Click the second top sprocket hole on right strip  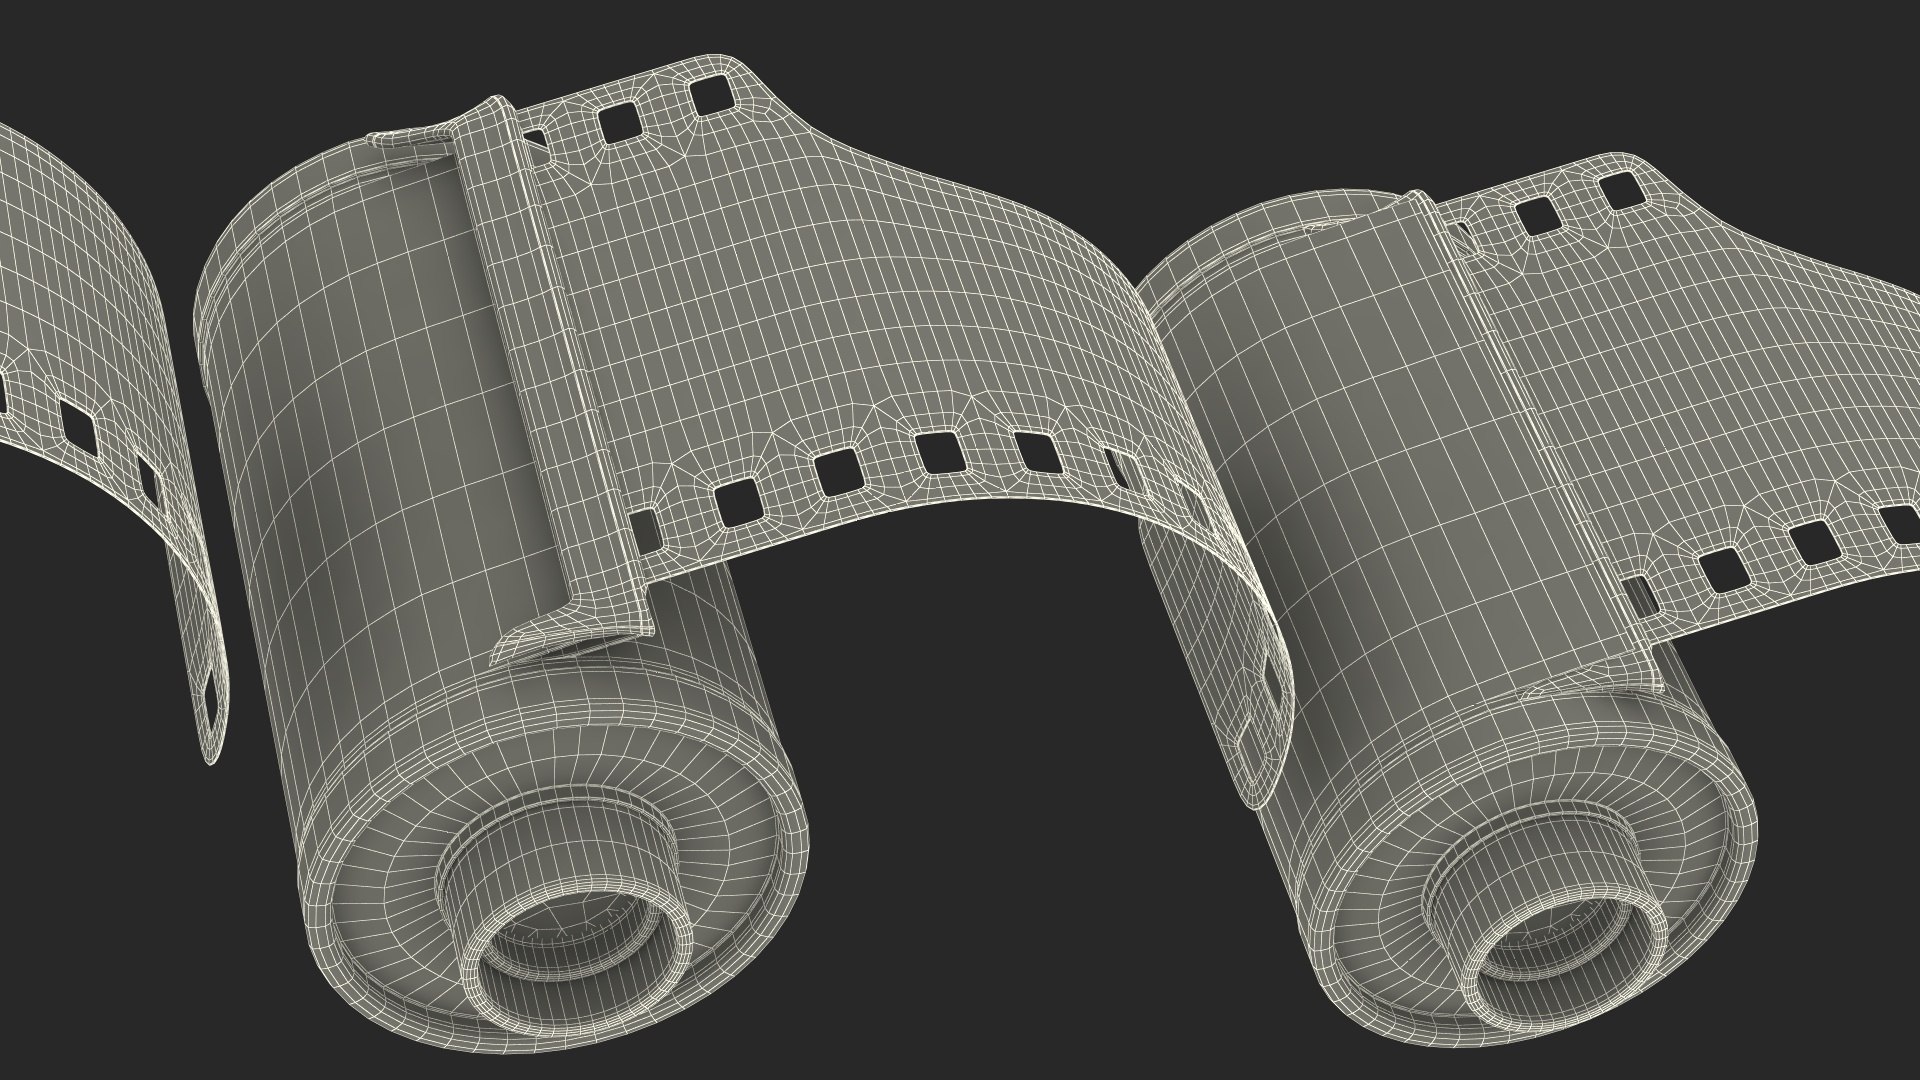pyautogui.click(x=1537, y=215)
